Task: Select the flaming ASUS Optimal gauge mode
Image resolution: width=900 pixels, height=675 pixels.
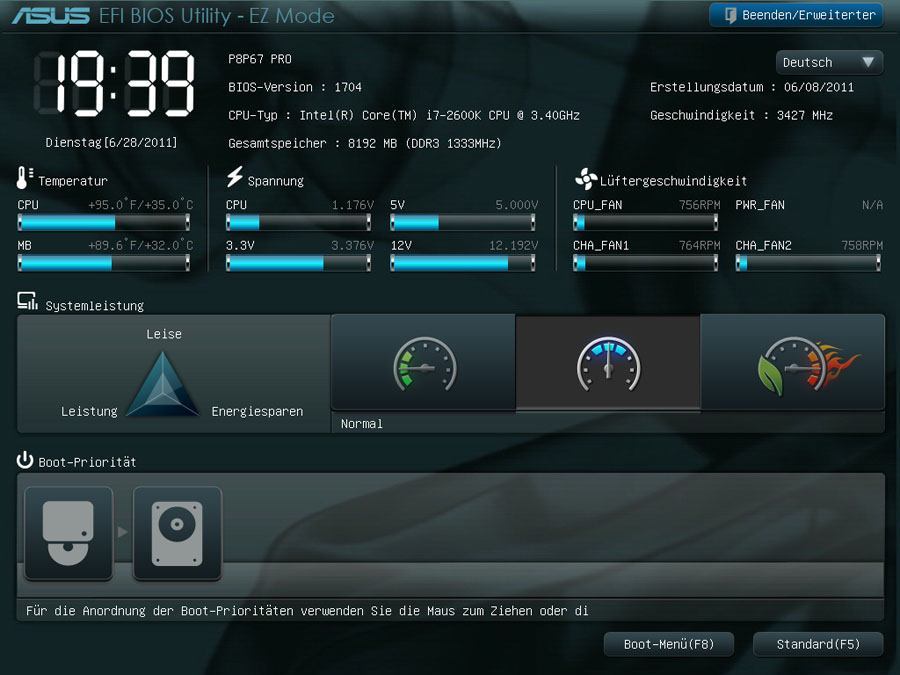Action: click(x=793, y=363)
